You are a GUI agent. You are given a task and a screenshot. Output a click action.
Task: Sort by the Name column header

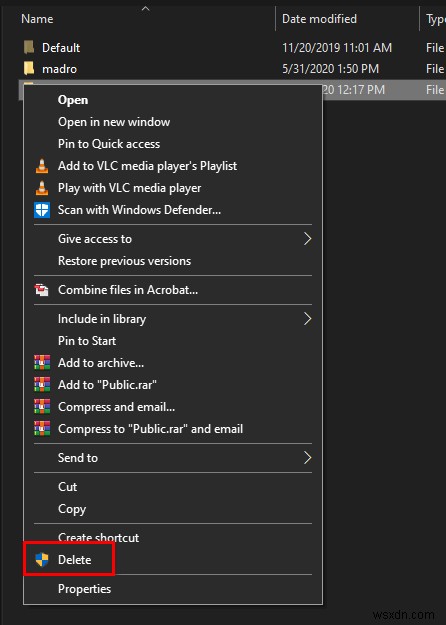pos(37,19)
